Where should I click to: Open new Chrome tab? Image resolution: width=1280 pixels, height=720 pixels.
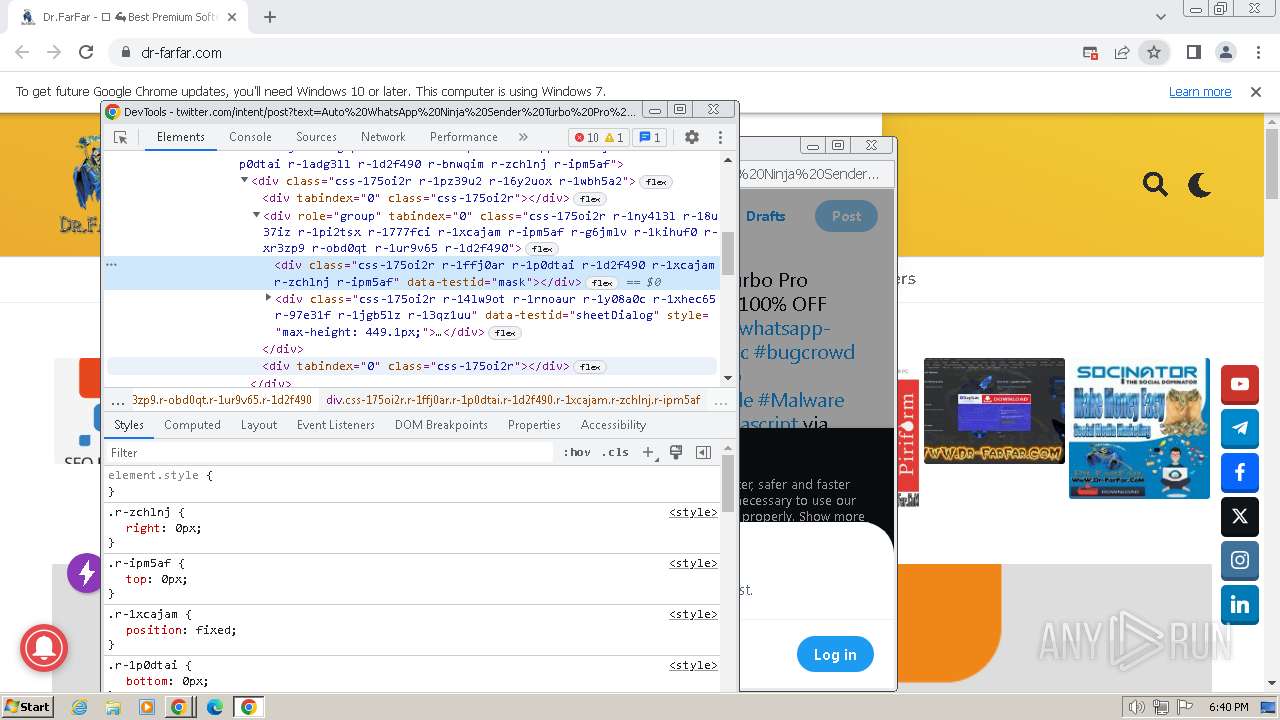click(x=270, y=17)
